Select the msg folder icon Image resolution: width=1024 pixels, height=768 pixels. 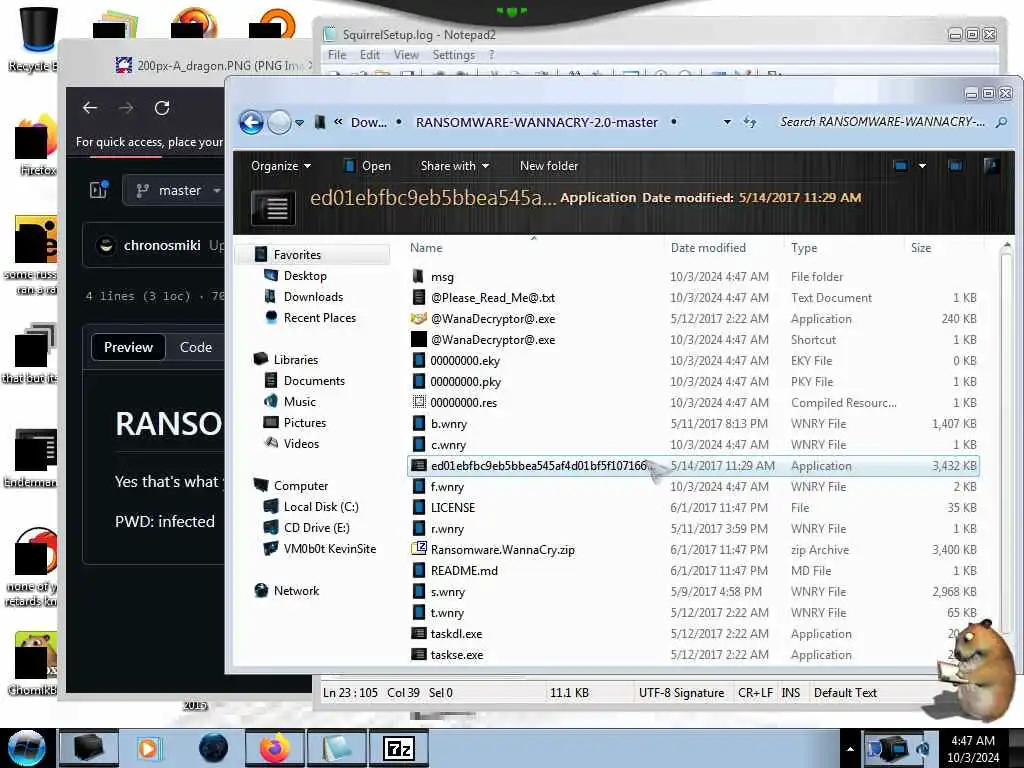[418, 276]
